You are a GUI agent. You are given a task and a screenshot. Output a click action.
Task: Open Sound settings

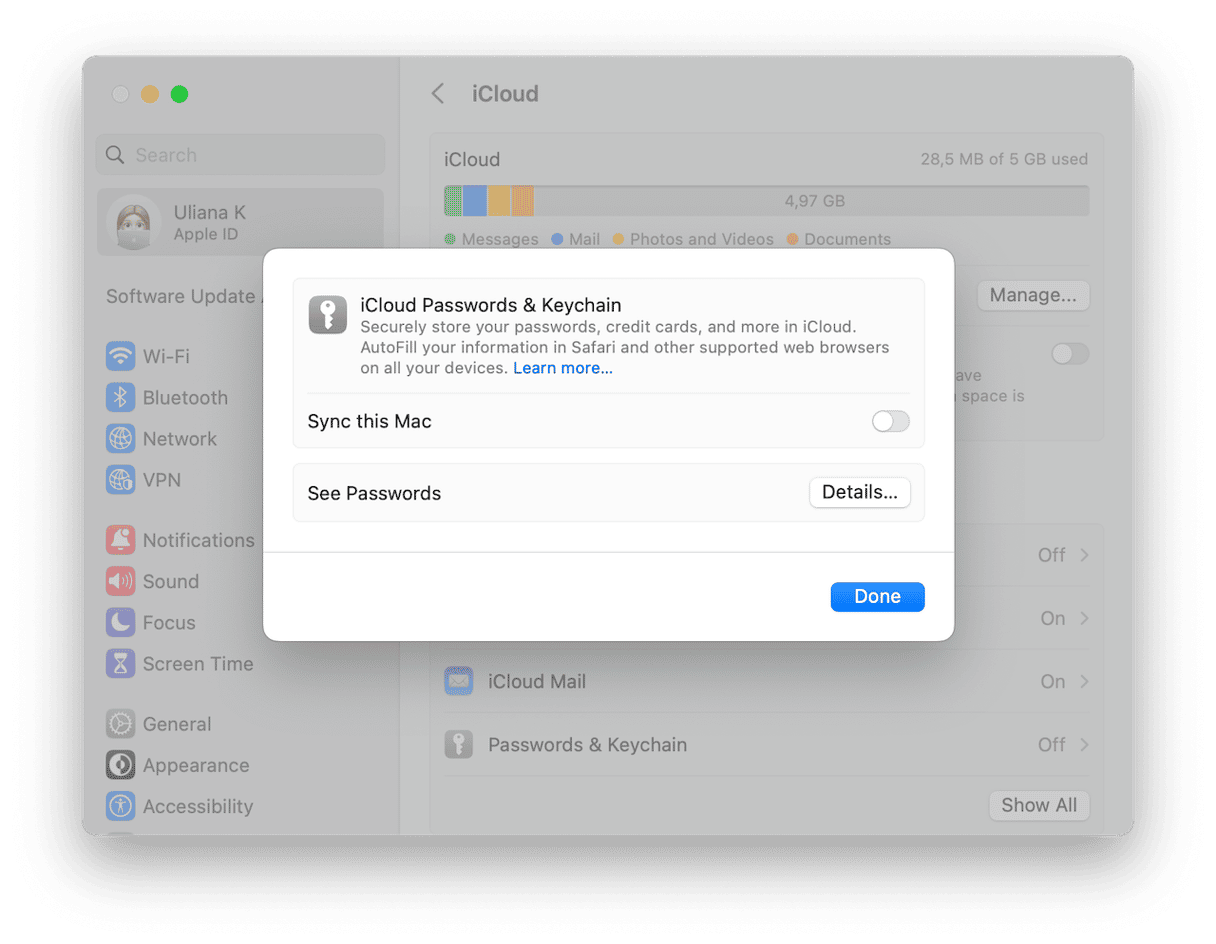point(170,581)
